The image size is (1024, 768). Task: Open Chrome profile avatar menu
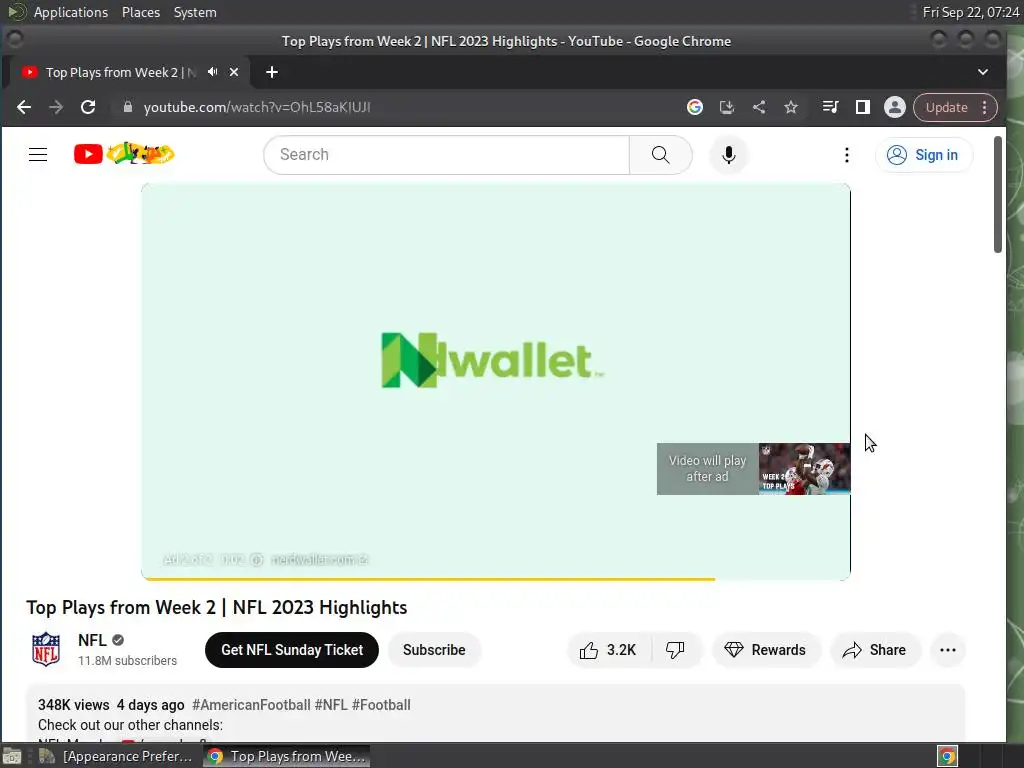[x=895, y=107]
